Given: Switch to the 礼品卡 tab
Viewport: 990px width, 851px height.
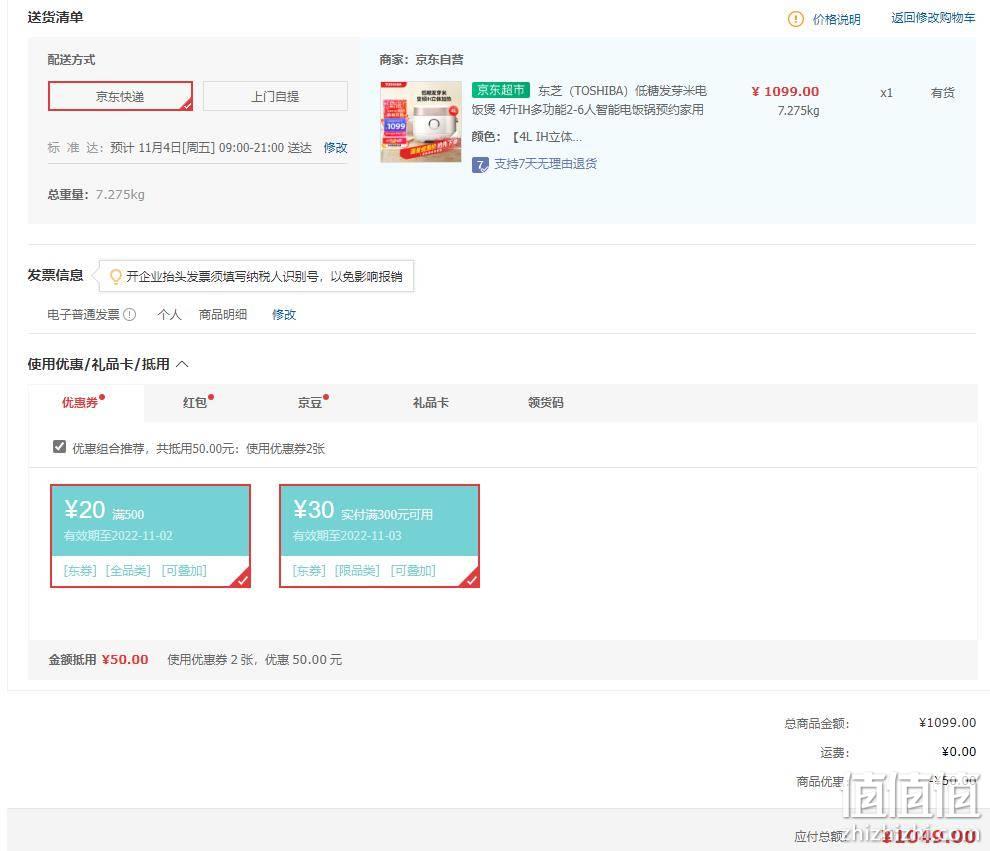Looking at the screenshot, I should pyautogui.click(x=431, y=403).
